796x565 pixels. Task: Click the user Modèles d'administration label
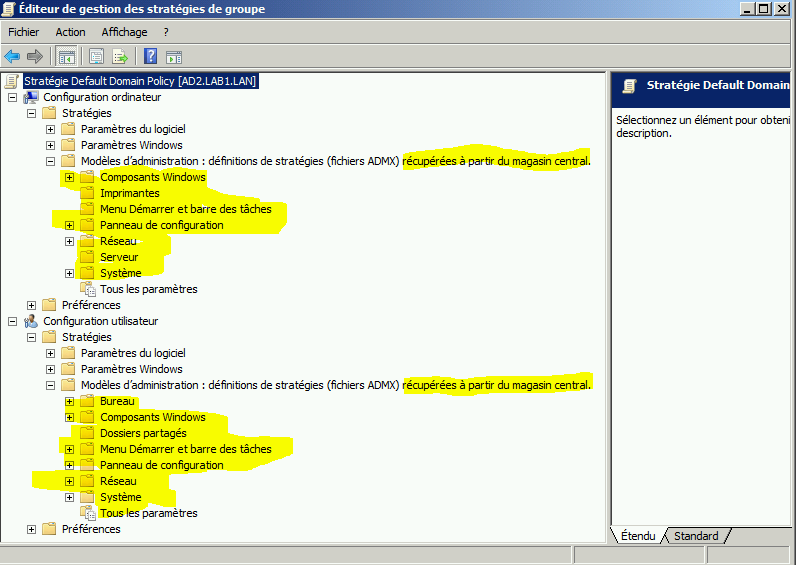pos(336,385)
